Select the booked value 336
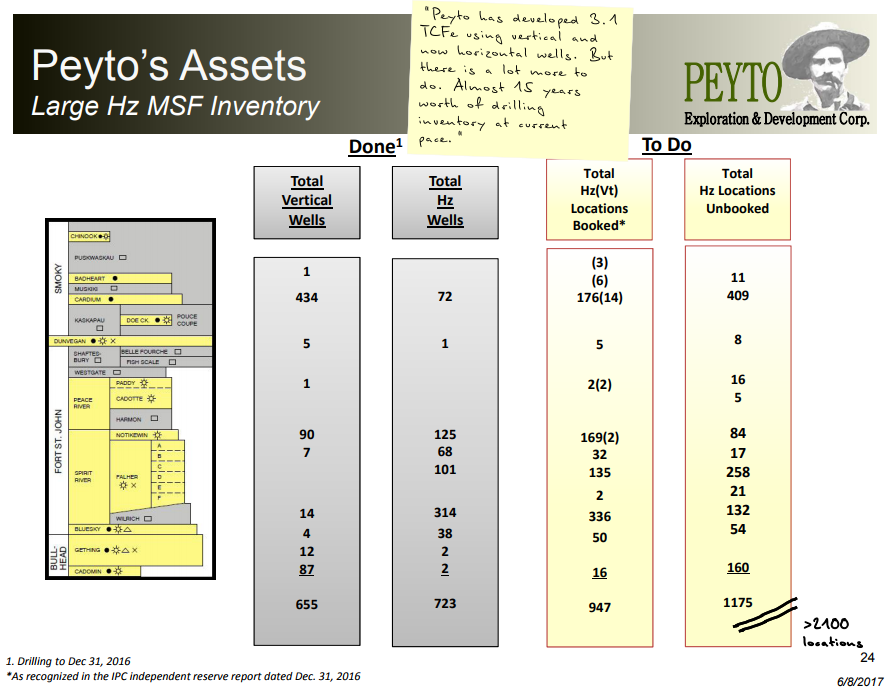889x691 pixels. (x=599, y=516)
